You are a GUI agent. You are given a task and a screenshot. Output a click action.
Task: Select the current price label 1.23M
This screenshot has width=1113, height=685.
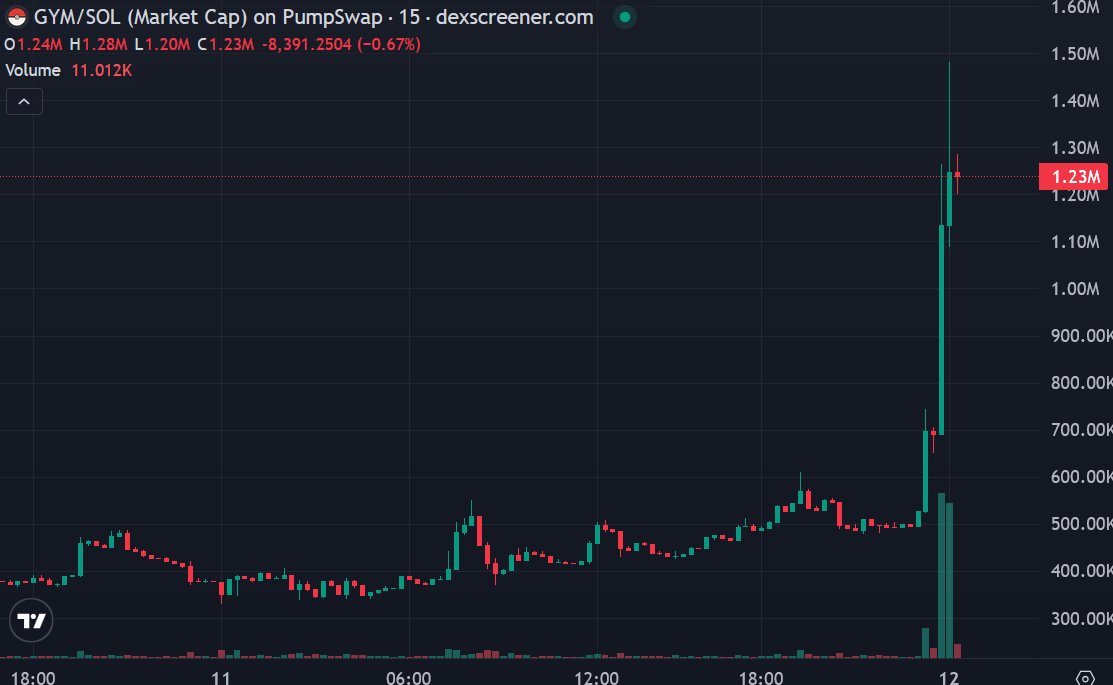(x=1075, y=177)
